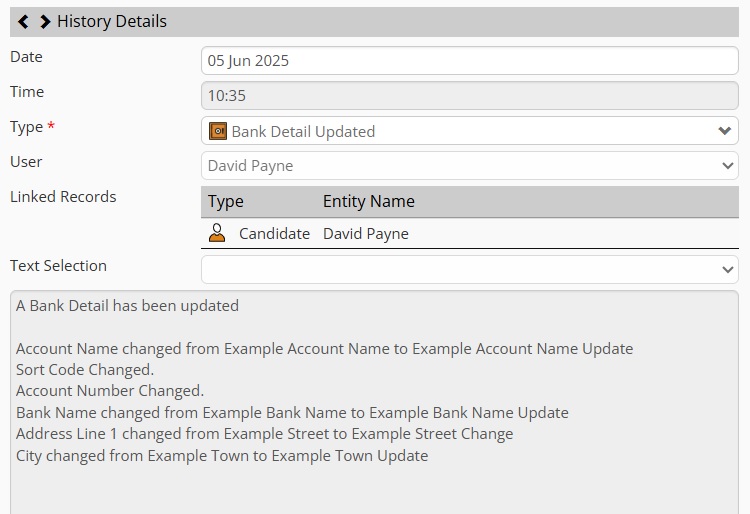Click the empty Text Selection combo box
Viewport: 750px width, 514px height.
pos(470,269)
